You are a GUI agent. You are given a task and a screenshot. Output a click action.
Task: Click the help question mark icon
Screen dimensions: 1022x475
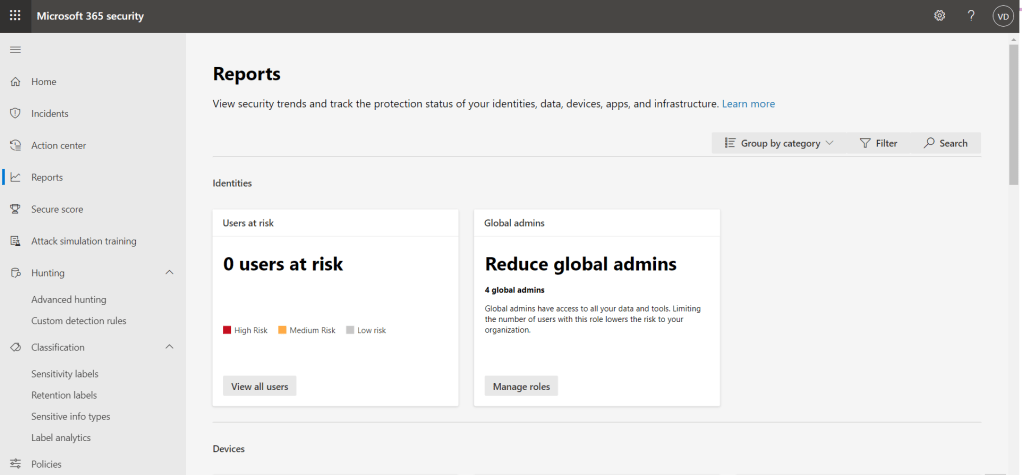pyautogui.click(x=970, y=16)
